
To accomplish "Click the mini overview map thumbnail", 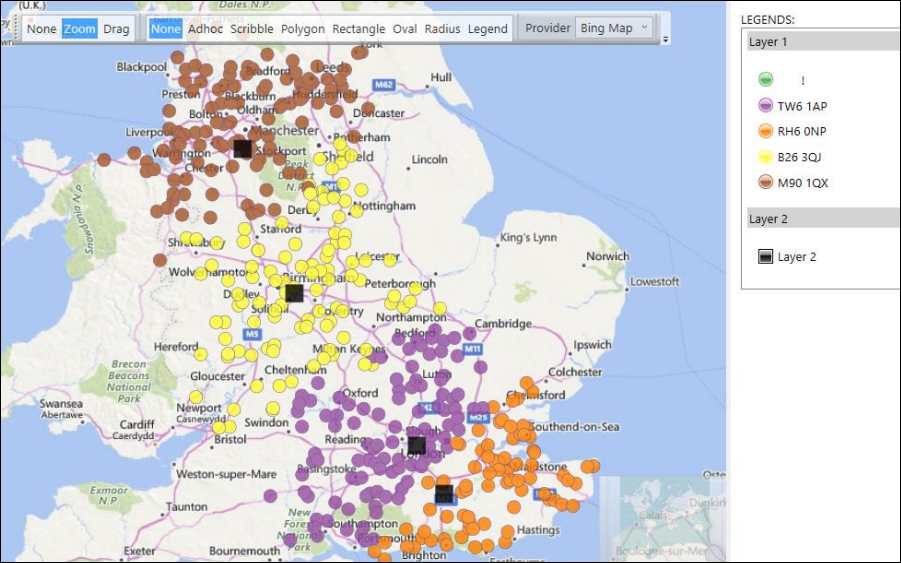I will [x=661, y=517].
